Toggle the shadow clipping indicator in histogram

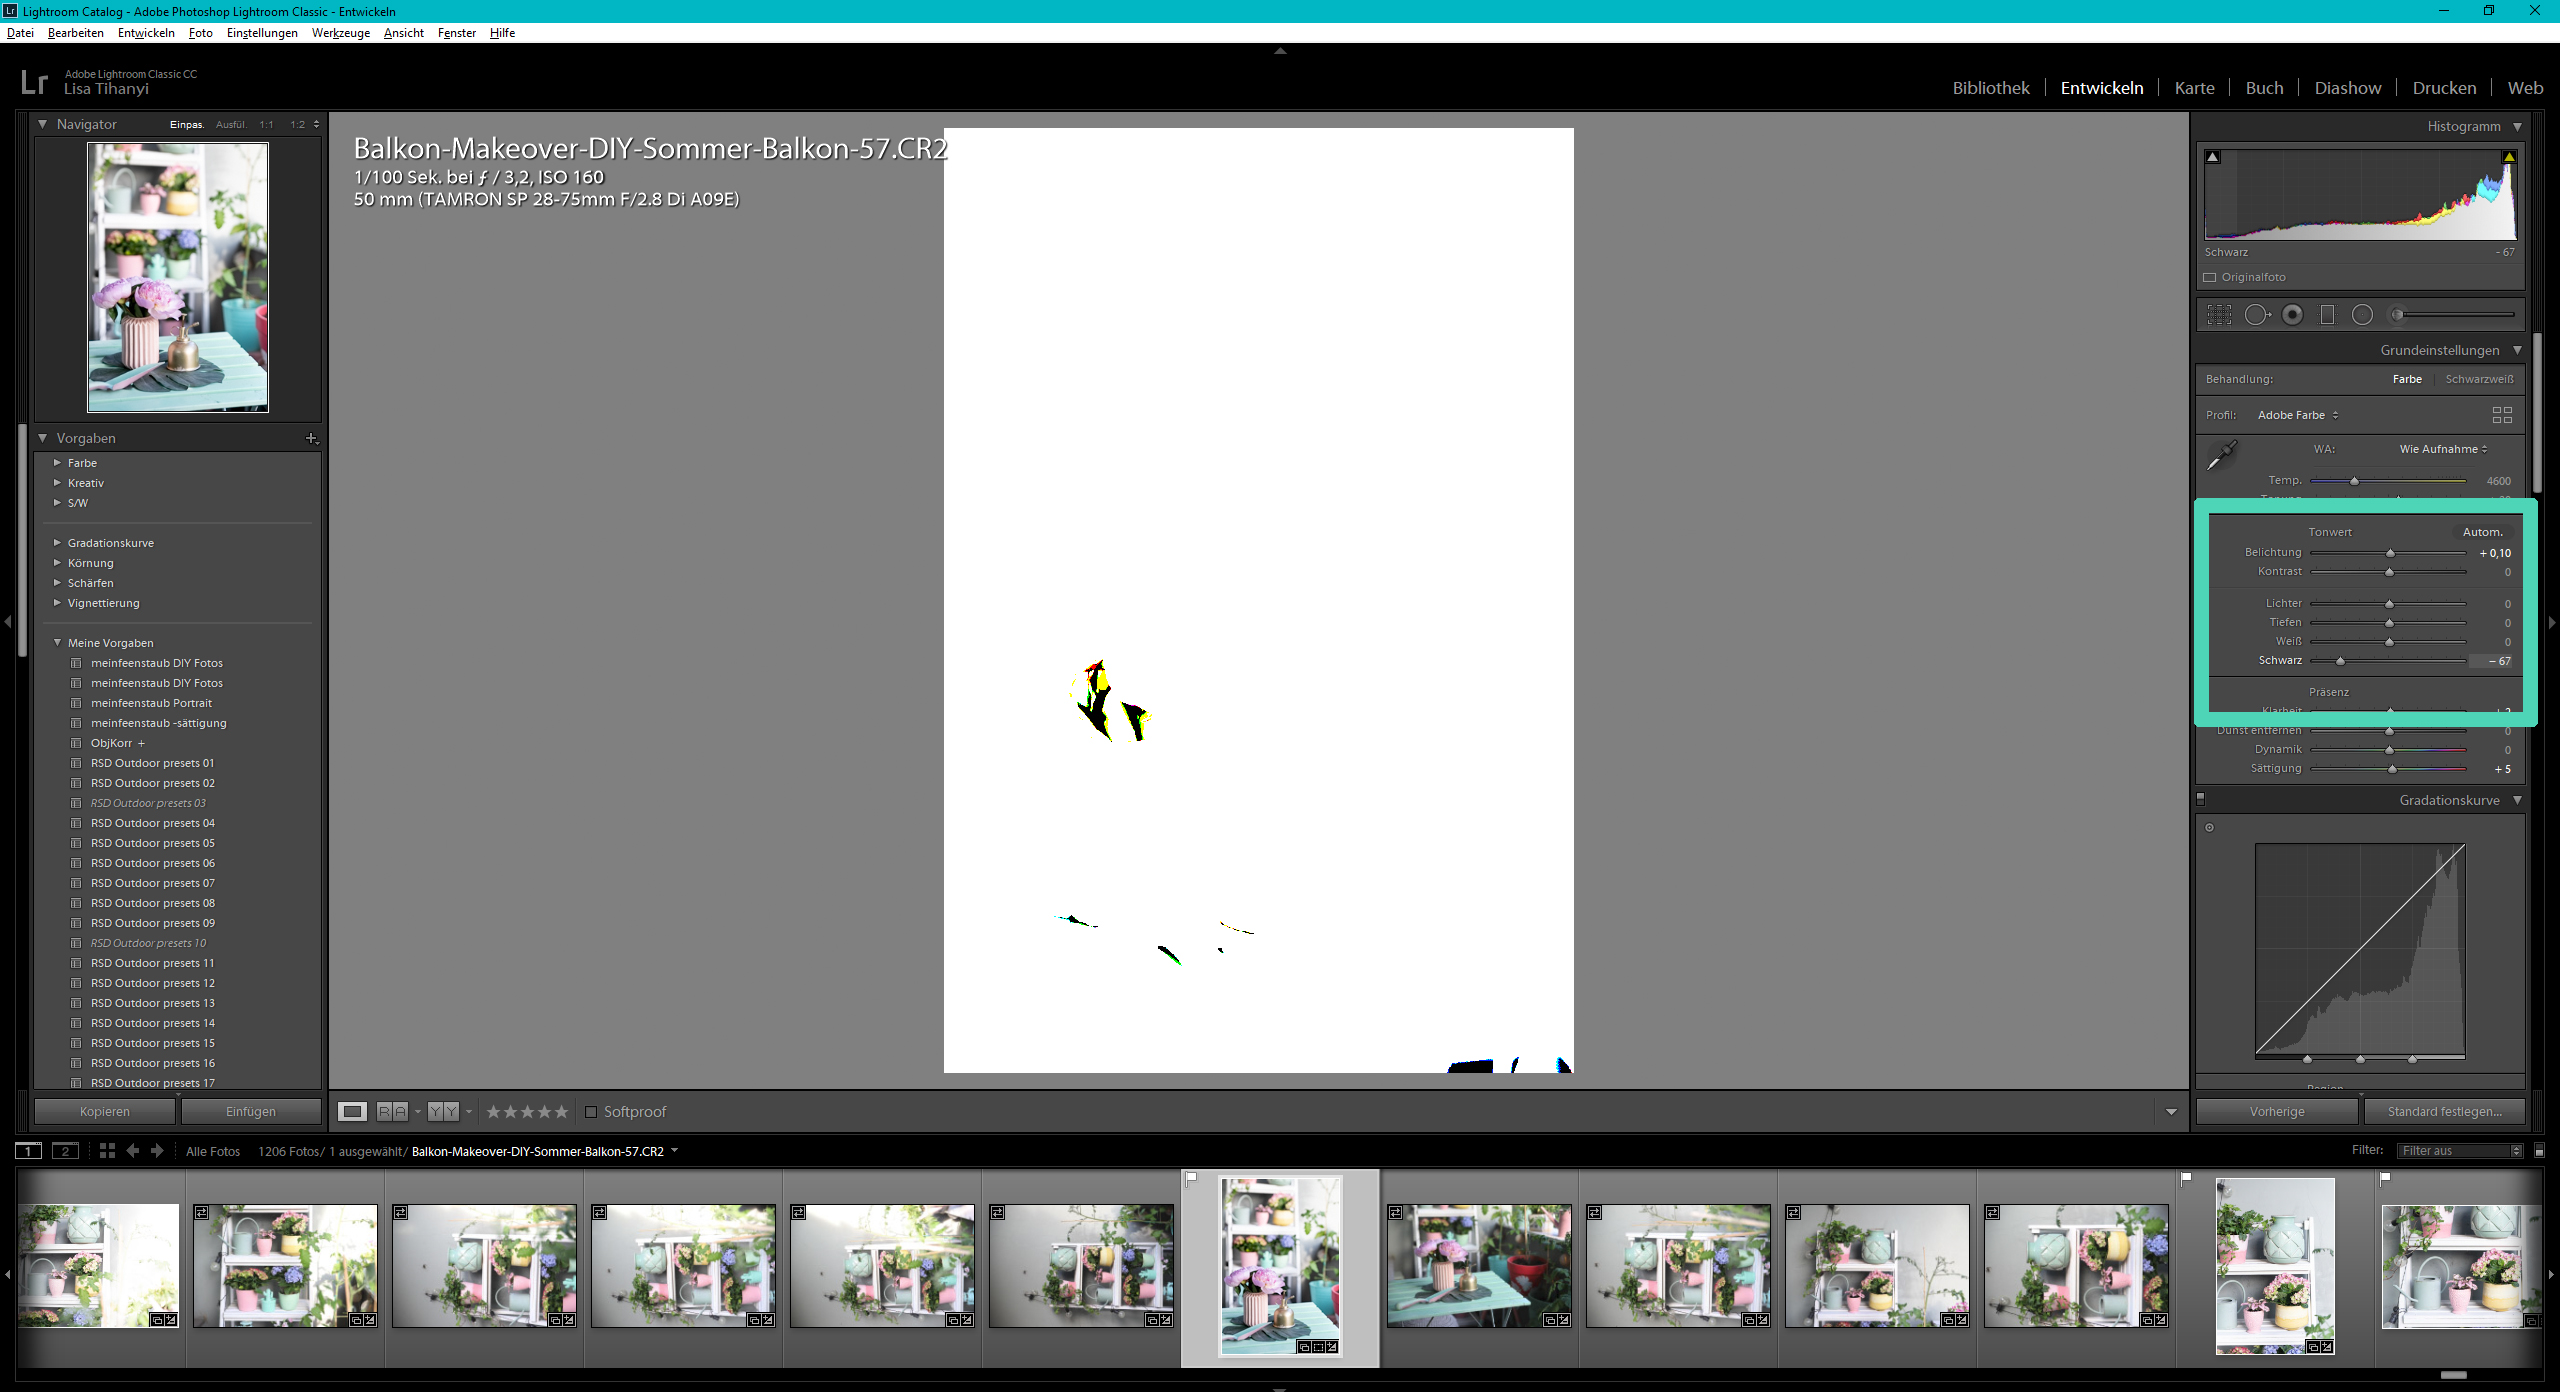pyautogui.click(x=2213, y=157)
